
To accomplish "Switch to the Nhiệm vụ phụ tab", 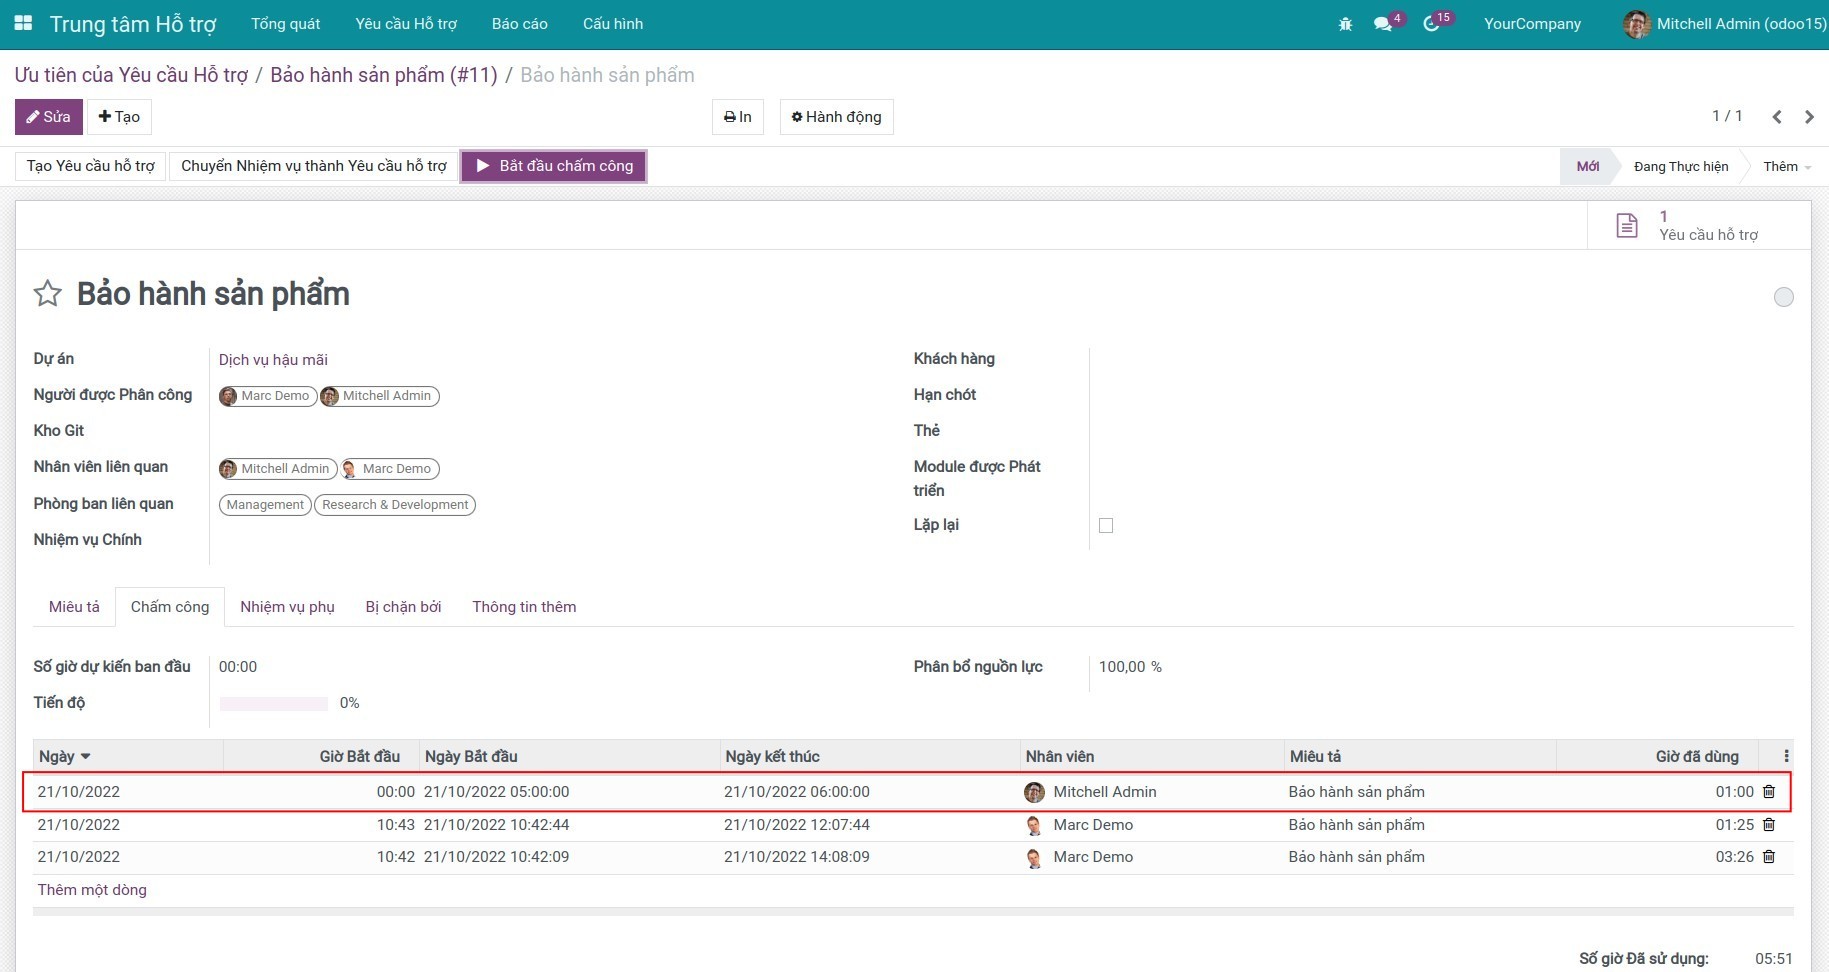I will [287, 607].
